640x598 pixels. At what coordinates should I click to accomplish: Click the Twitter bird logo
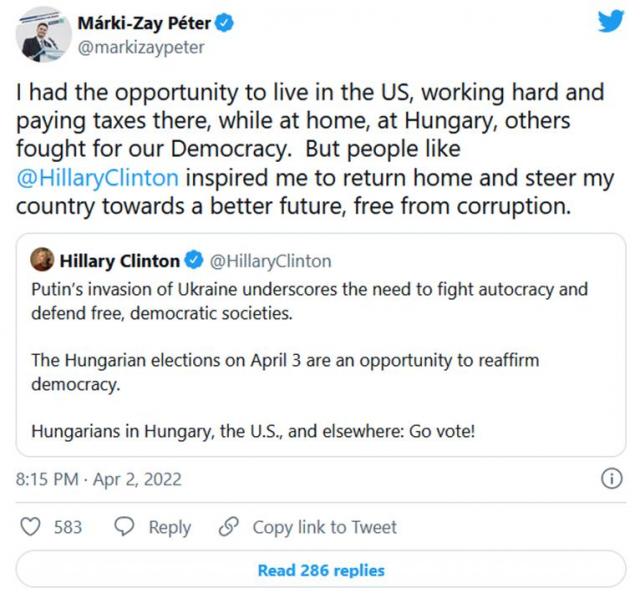click(610, 21)
